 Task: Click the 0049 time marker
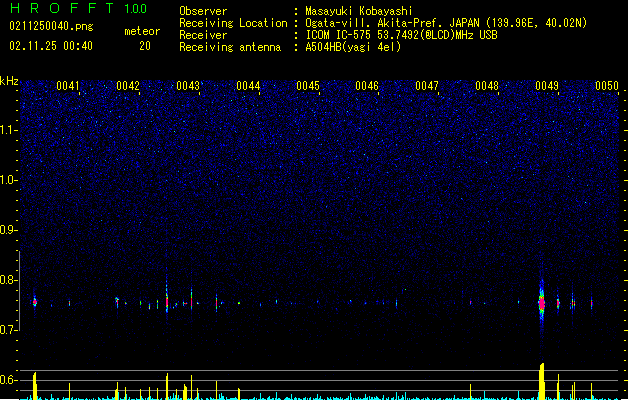547,86
